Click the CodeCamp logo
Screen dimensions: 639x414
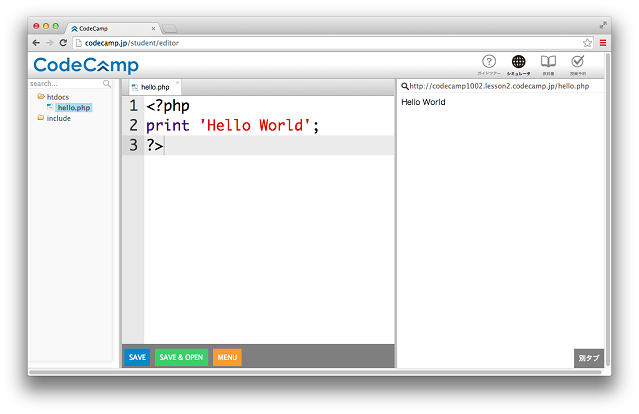point(86,65)
